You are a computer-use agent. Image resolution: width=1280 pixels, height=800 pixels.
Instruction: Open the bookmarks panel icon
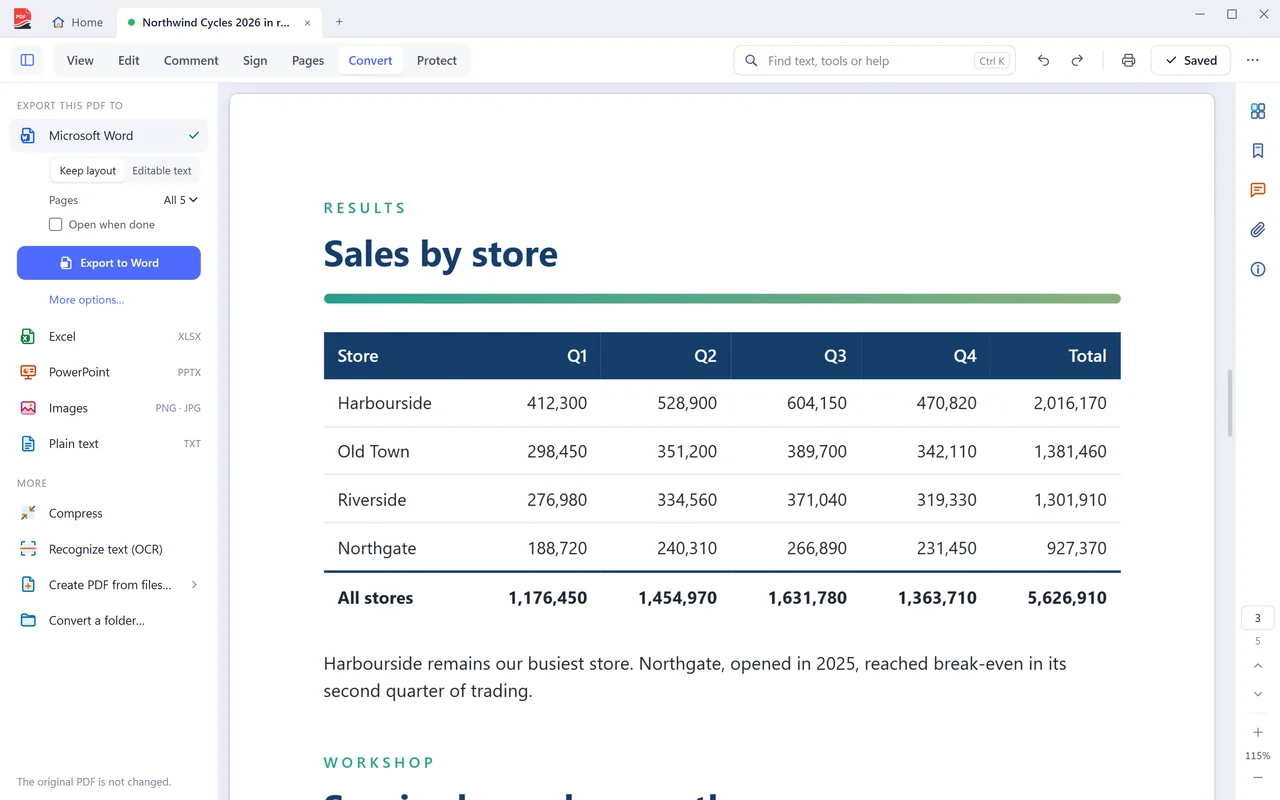click(x=1258, y=151)
